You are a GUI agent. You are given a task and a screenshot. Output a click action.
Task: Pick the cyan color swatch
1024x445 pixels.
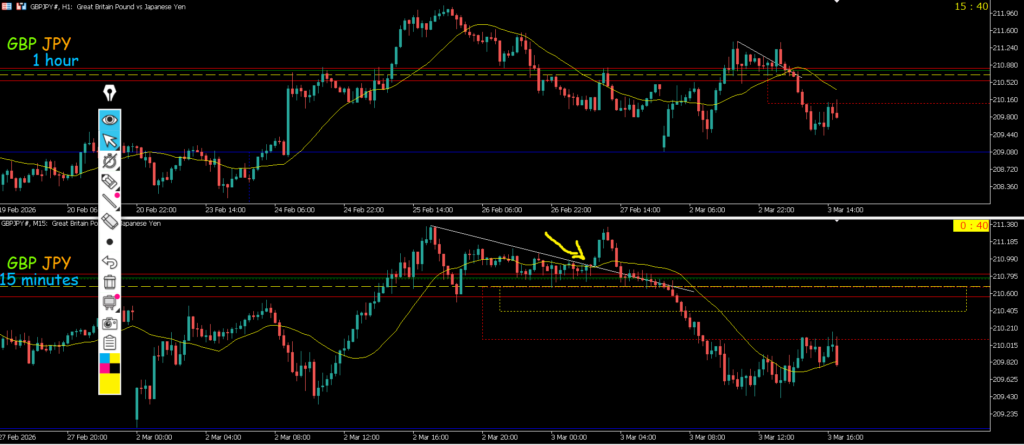click(x=104, y=359)
